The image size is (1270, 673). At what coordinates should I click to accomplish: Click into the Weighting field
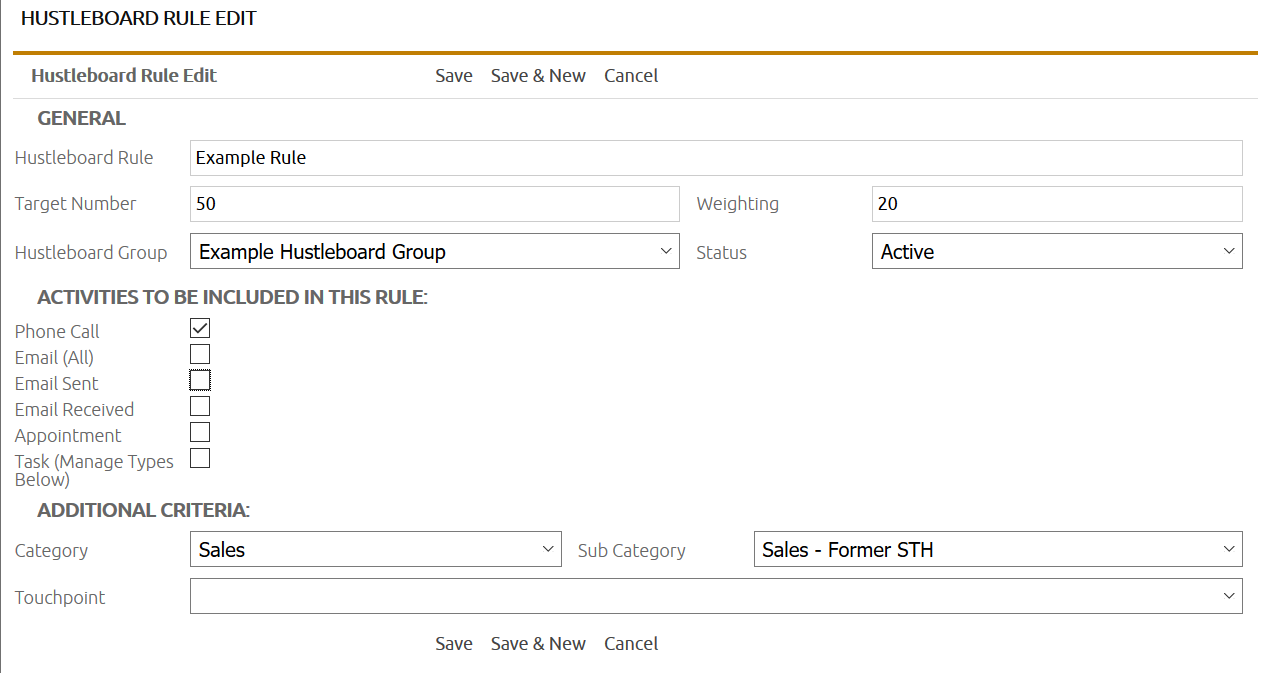pos(1057,204)
